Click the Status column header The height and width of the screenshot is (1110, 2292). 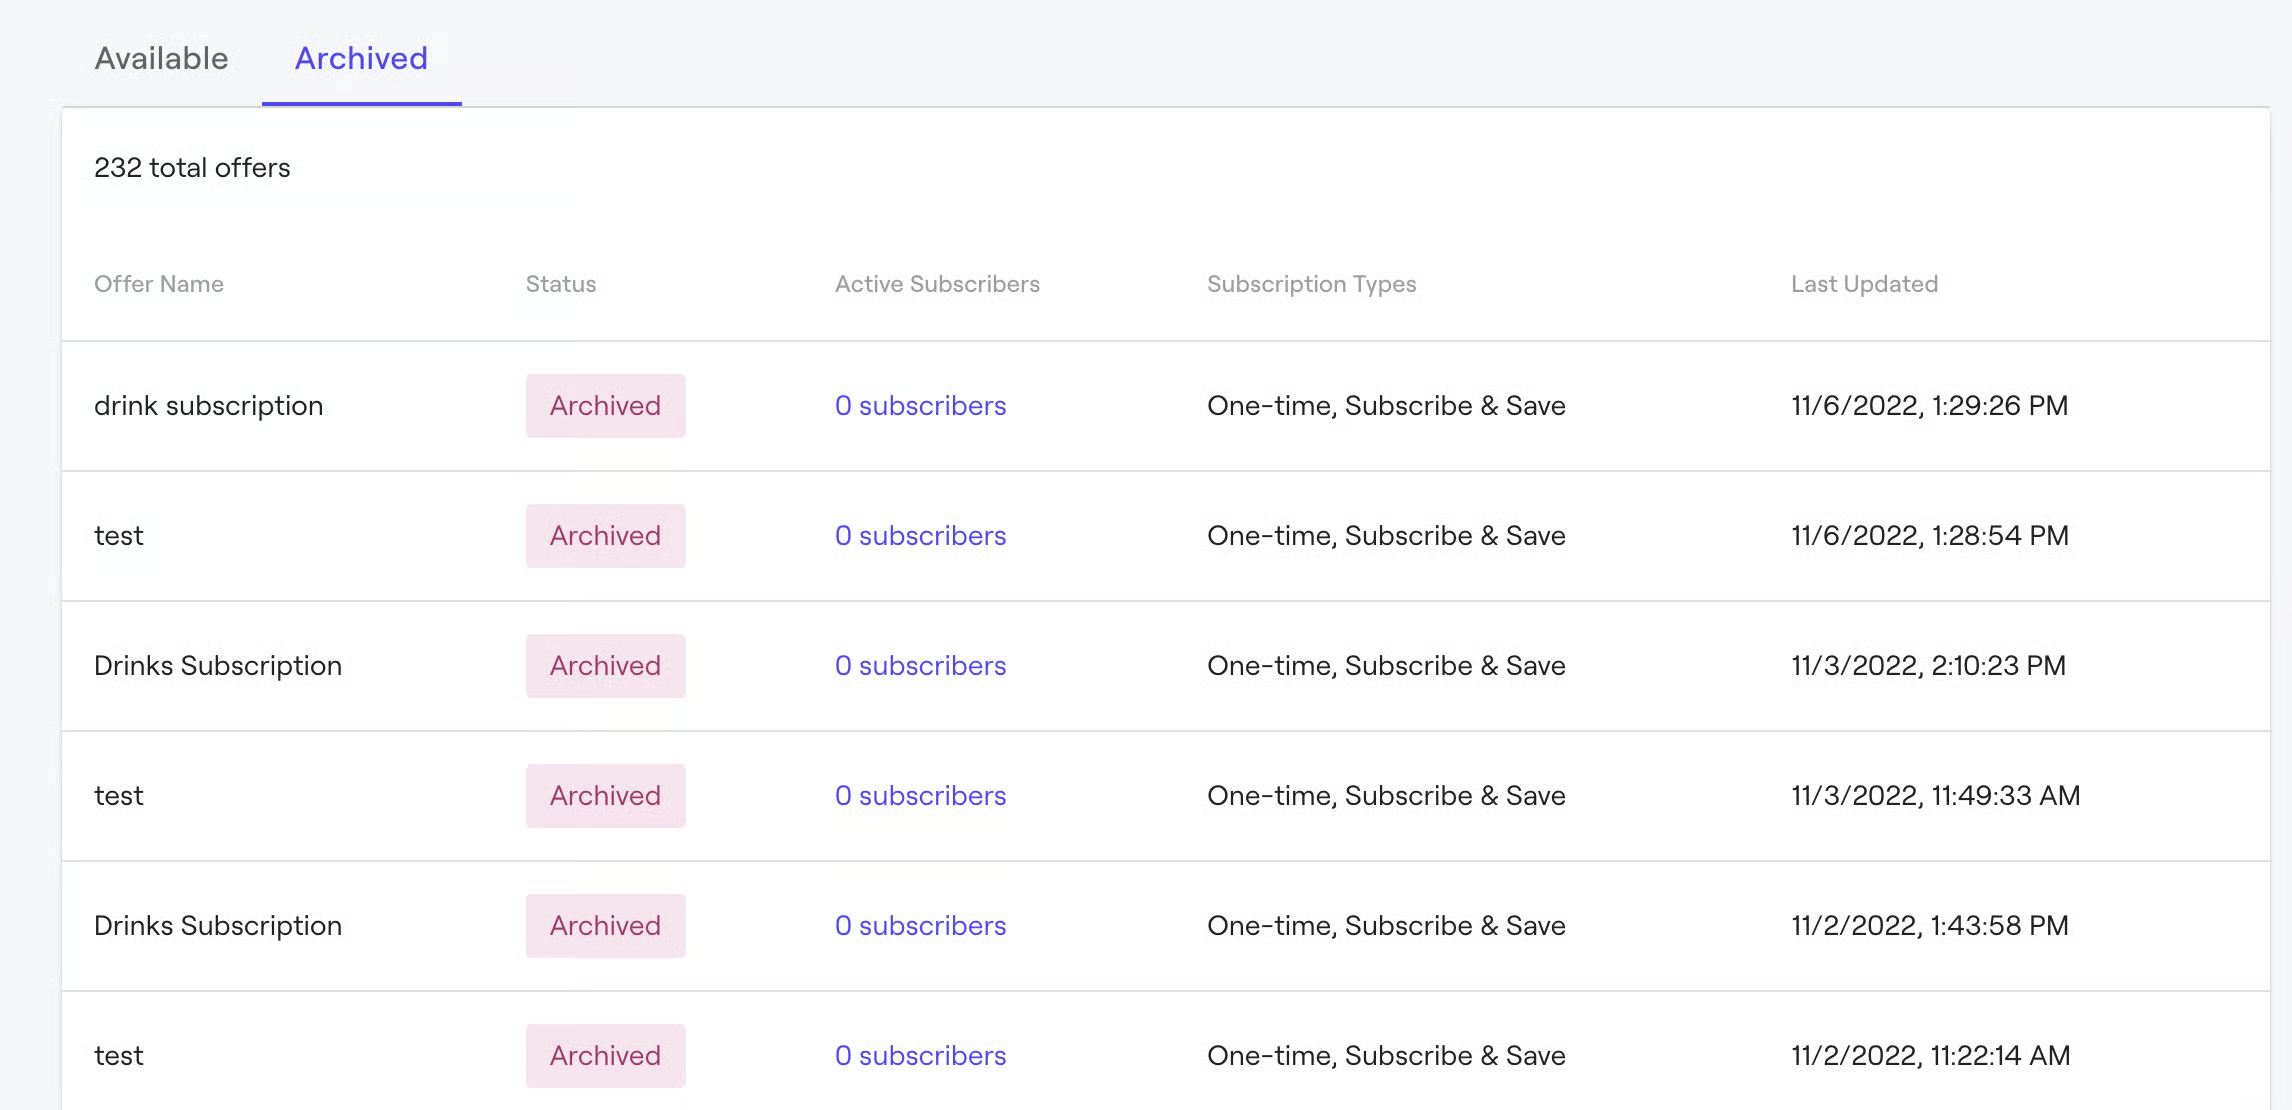(x=561, y=284)
